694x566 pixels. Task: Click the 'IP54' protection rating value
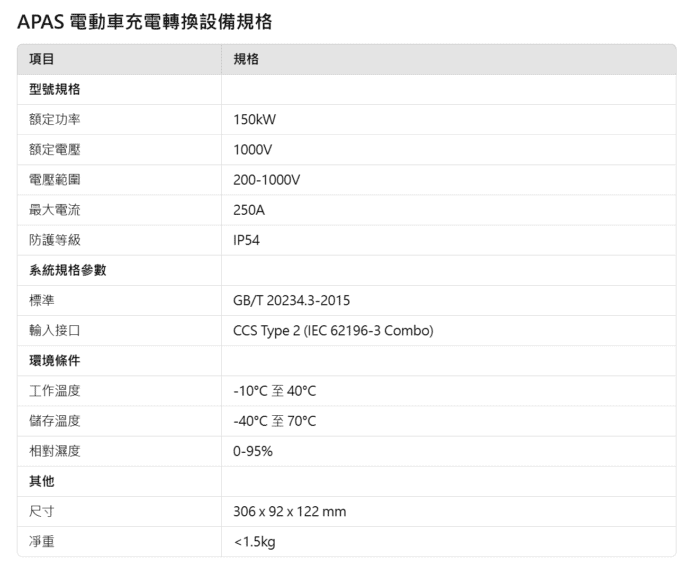pos(247,240)
